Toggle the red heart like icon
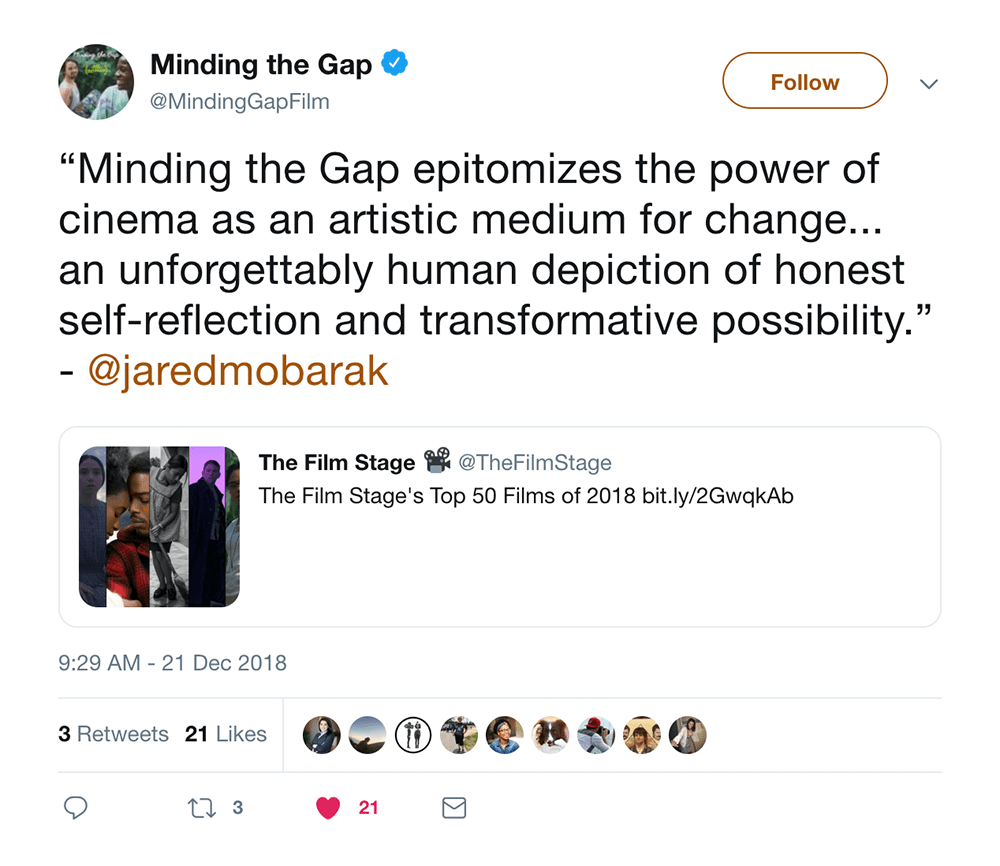Screen dimensions: 1000x866 328,808
